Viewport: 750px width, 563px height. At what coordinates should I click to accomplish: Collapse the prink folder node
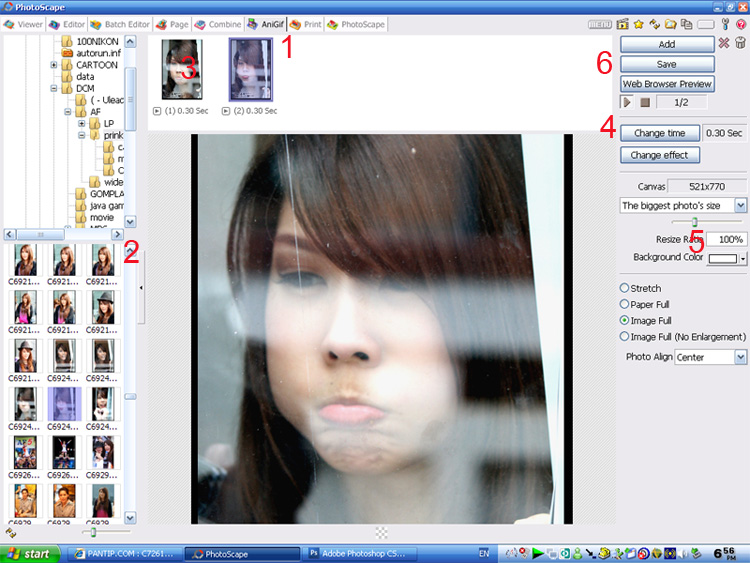[82, 135]
